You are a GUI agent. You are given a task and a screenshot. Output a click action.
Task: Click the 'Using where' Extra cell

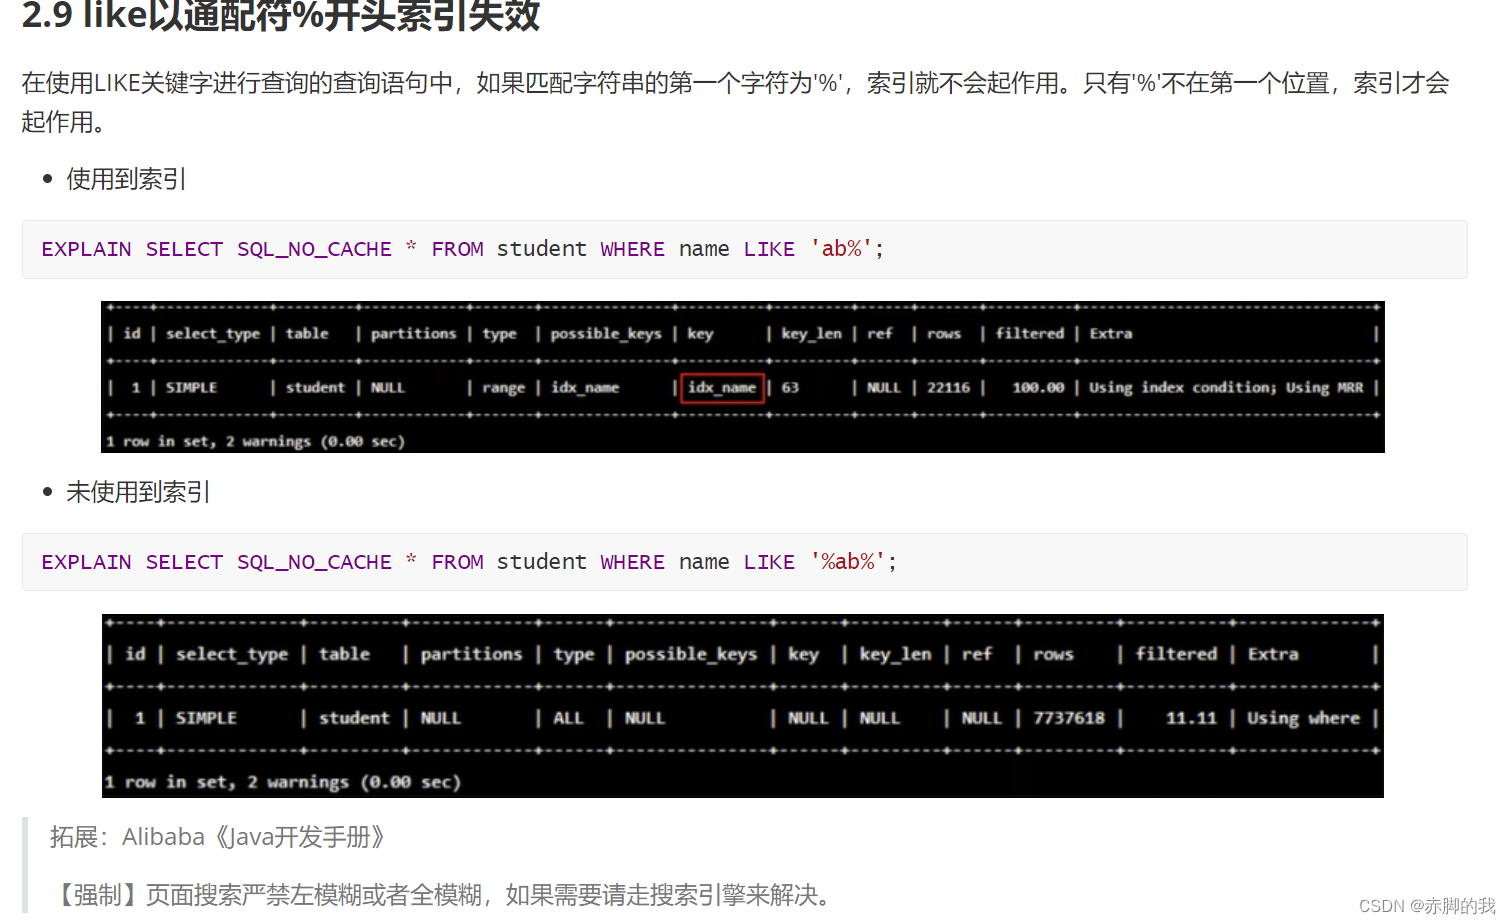tap(1303, 718)
